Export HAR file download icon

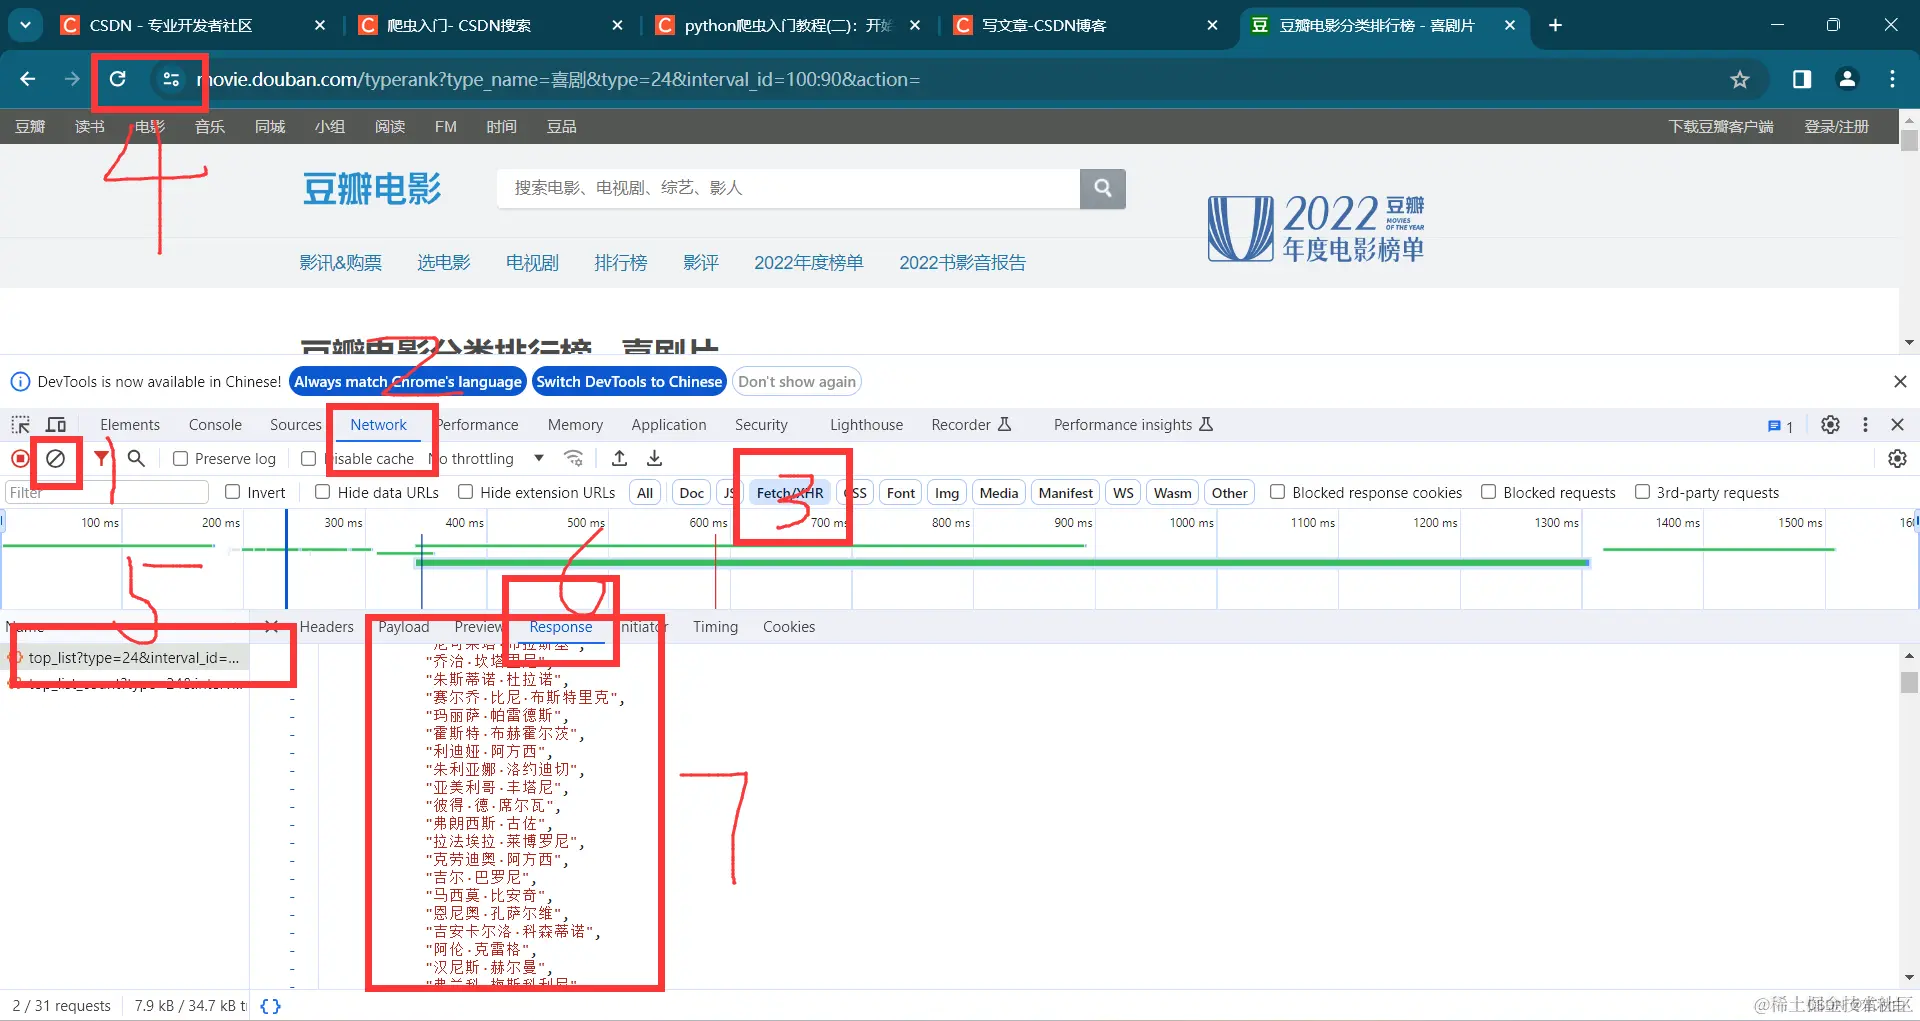[655, 458]
